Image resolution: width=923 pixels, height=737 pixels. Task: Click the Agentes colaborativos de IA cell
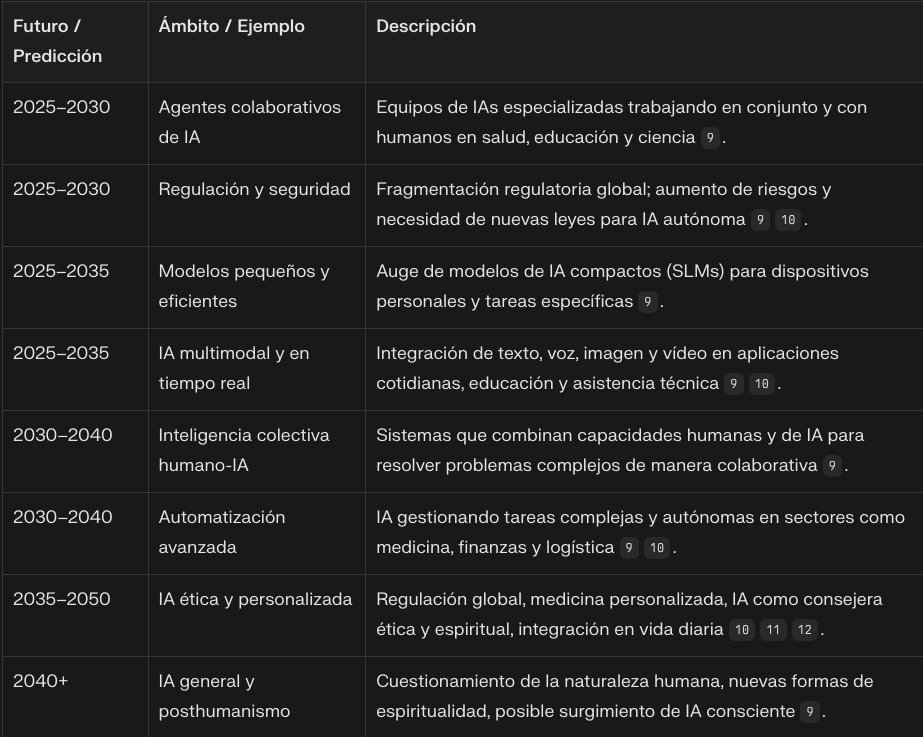tap(257, 123)
